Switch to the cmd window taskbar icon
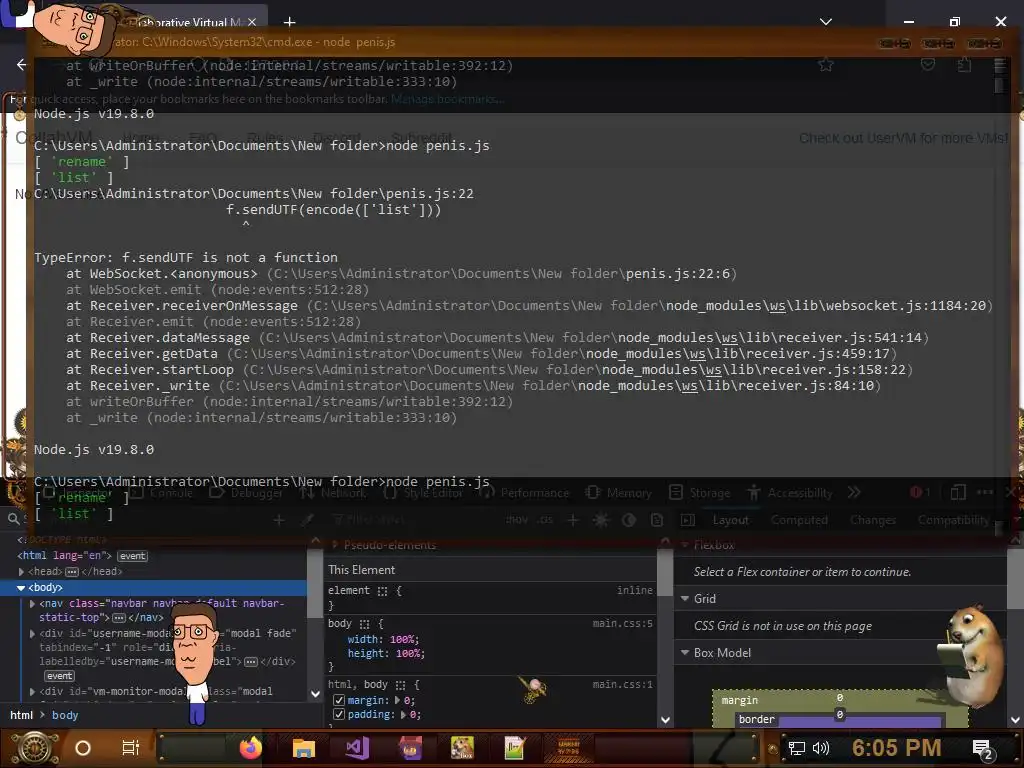The image size is (1024, 768). click(x=569, y=748)
